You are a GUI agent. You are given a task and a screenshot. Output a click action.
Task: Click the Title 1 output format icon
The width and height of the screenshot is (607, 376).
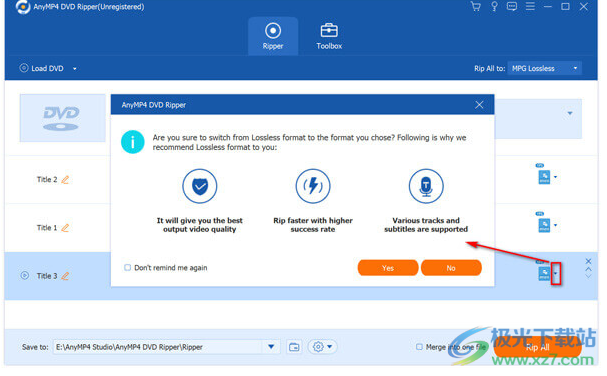(544, 225)
